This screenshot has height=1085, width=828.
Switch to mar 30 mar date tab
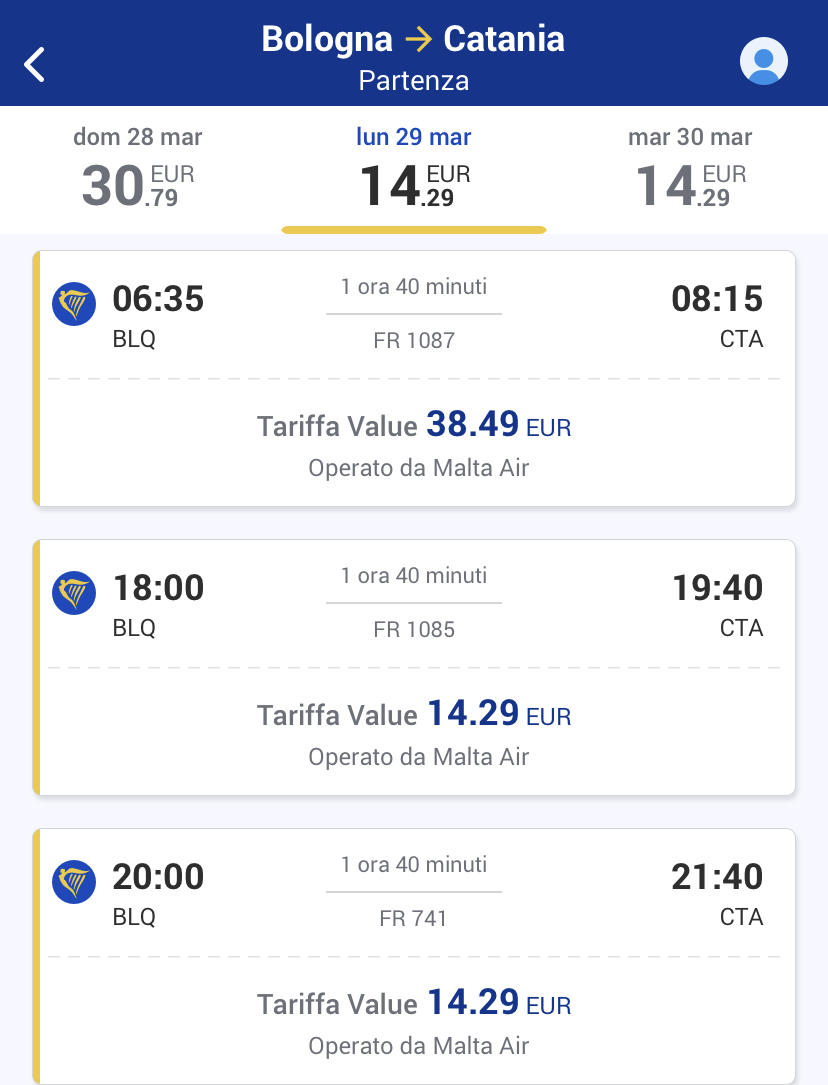click(x=690, y=170)
